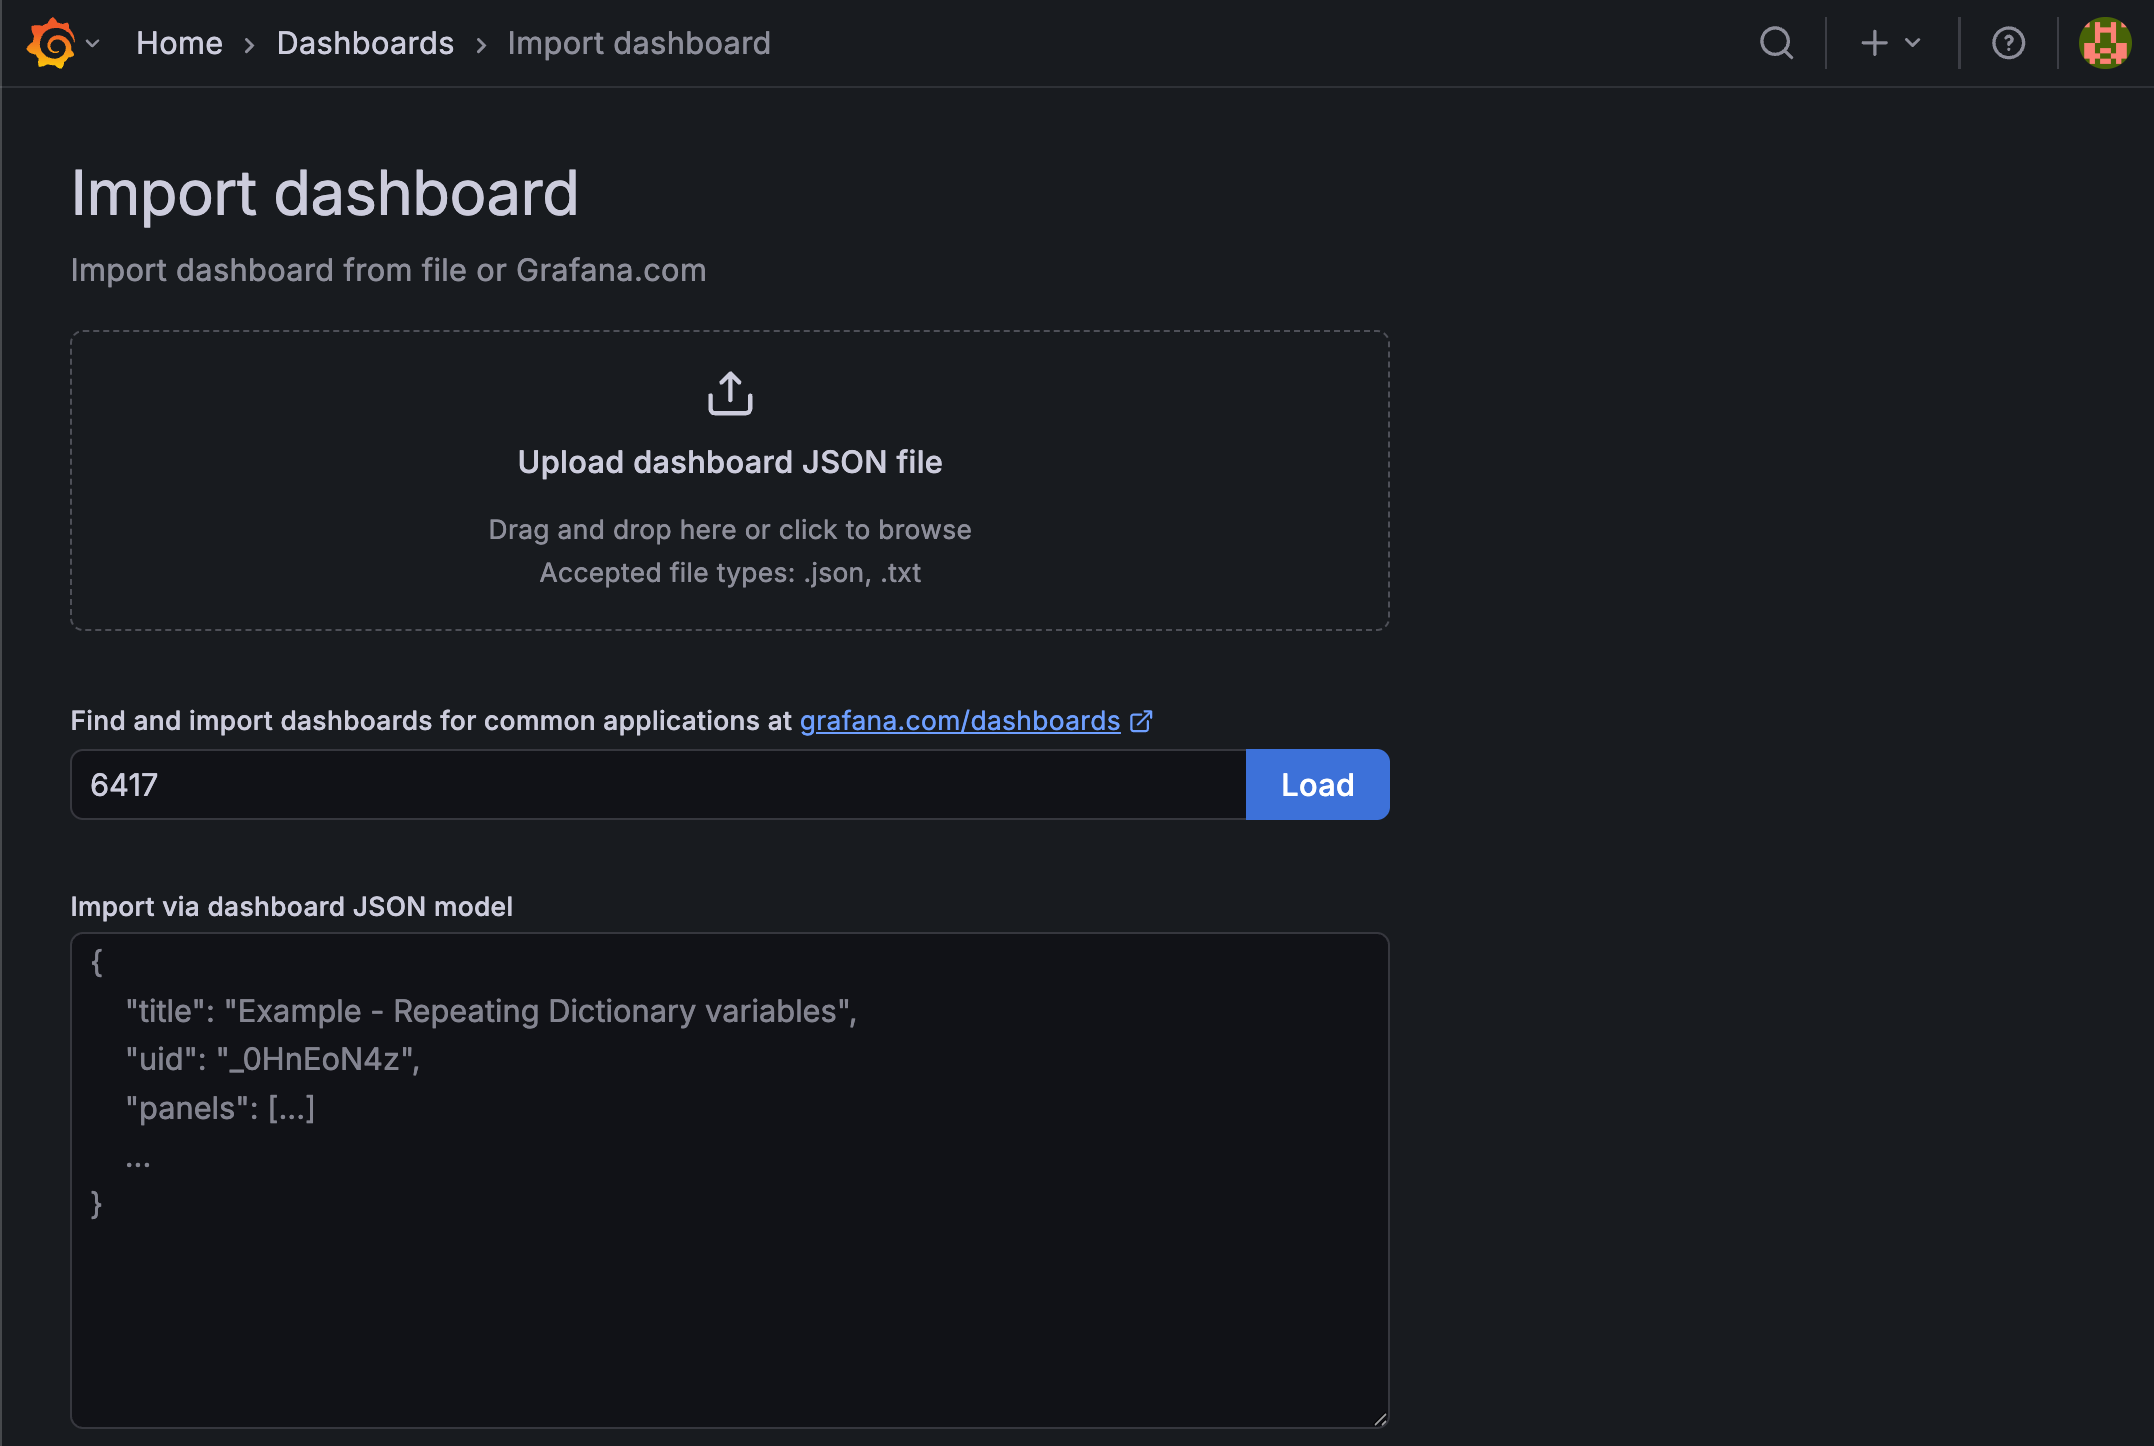Follow the grafana.com/dashboards link
Image resolution: width=2154 pixels, height=1446 pixels.
tap(958, 720)
